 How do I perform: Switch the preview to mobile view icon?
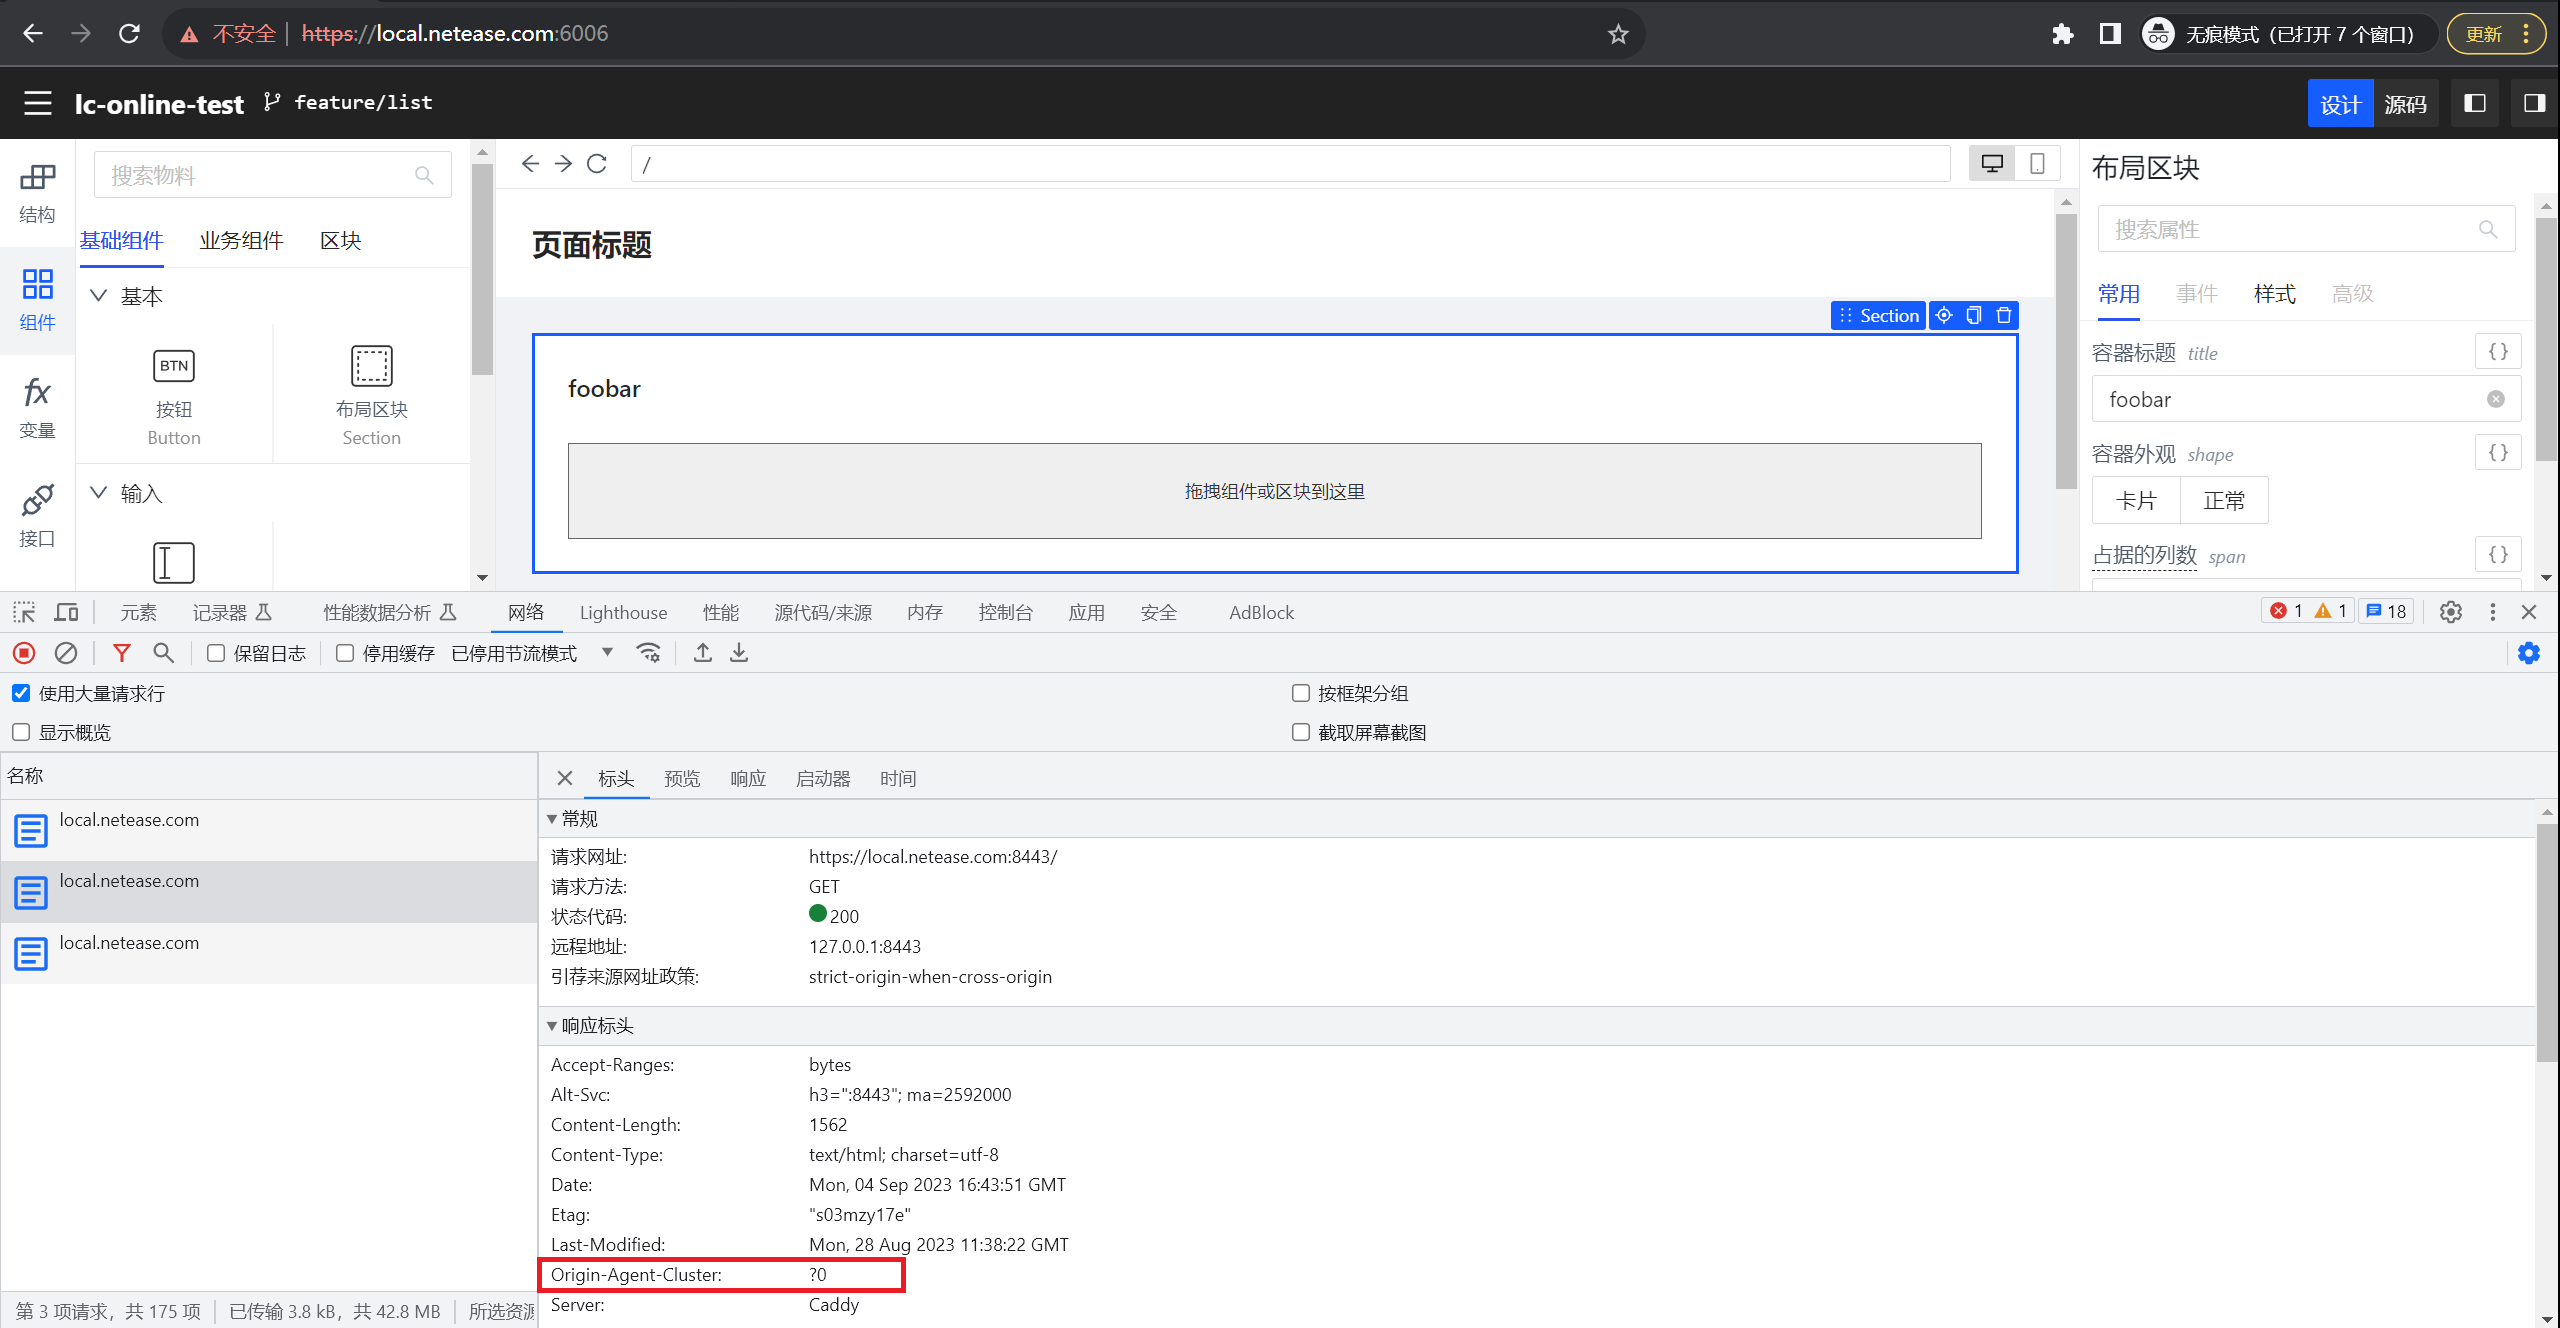[x=2037, y=163]
